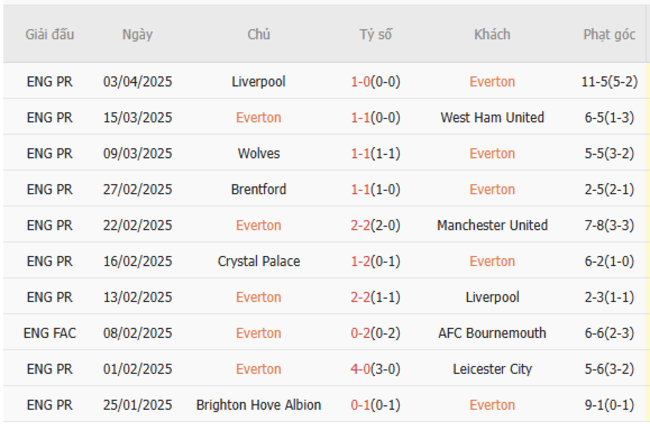Select the Crystal Palace team name

pos(258,262)
